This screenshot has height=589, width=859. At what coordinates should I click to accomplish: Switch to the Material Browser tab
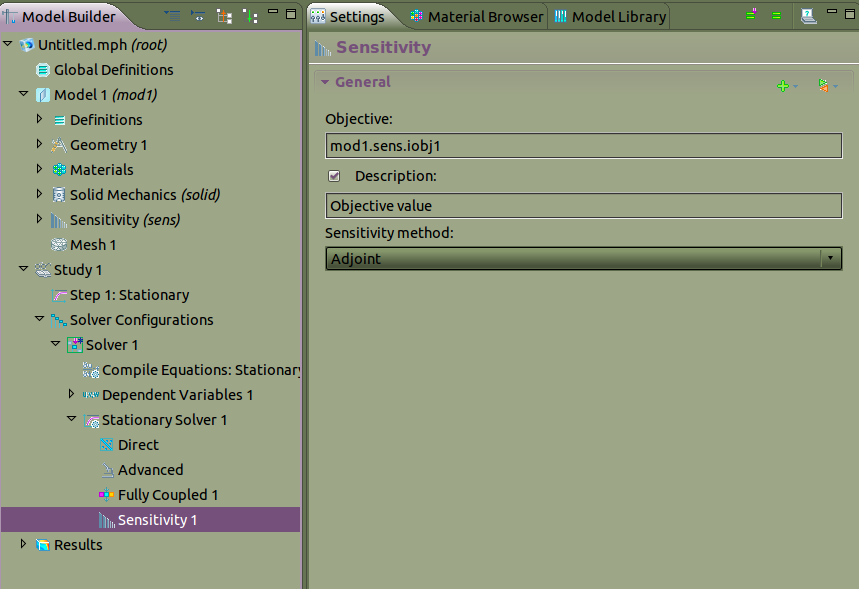click(x=476, y=17)
